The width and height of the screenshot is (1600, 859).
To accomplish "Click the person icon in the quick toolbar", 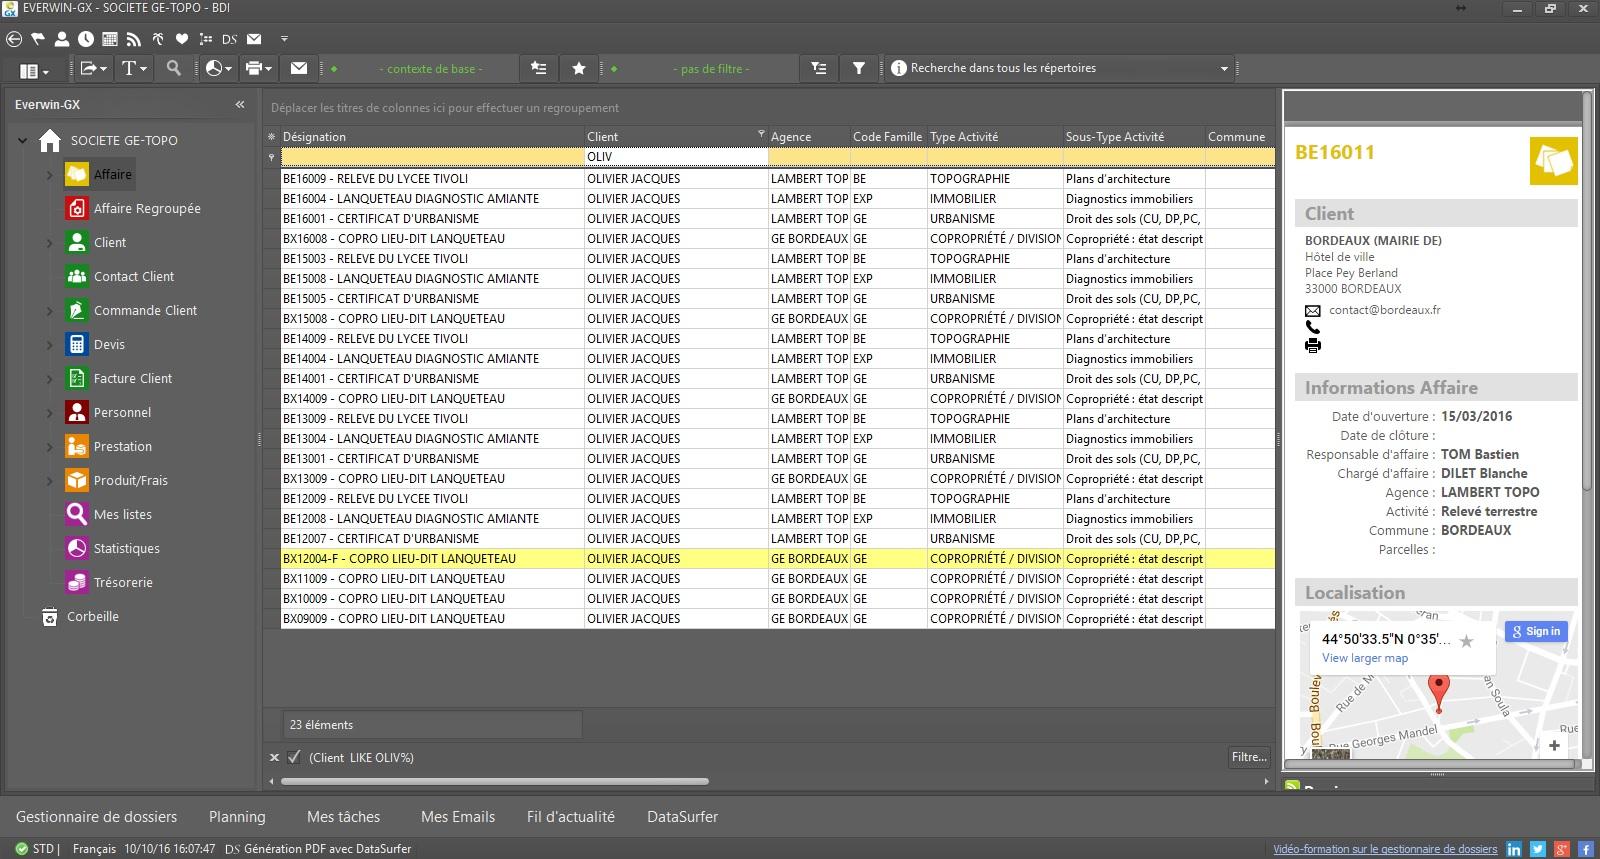I will click(x=62, y=39).
